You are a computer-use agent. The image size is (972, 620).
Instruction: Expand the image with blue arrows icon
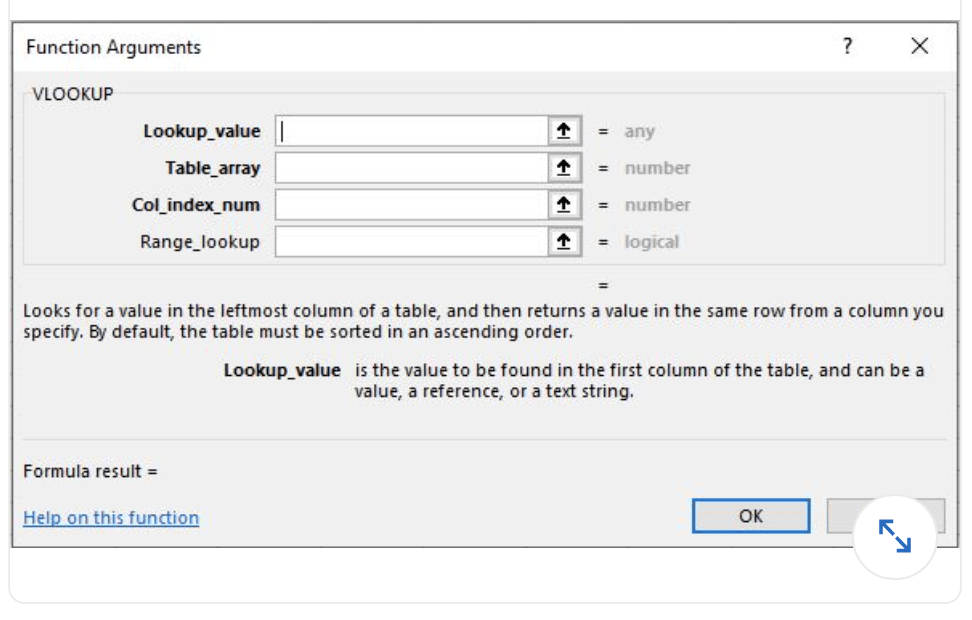[894, 536]
